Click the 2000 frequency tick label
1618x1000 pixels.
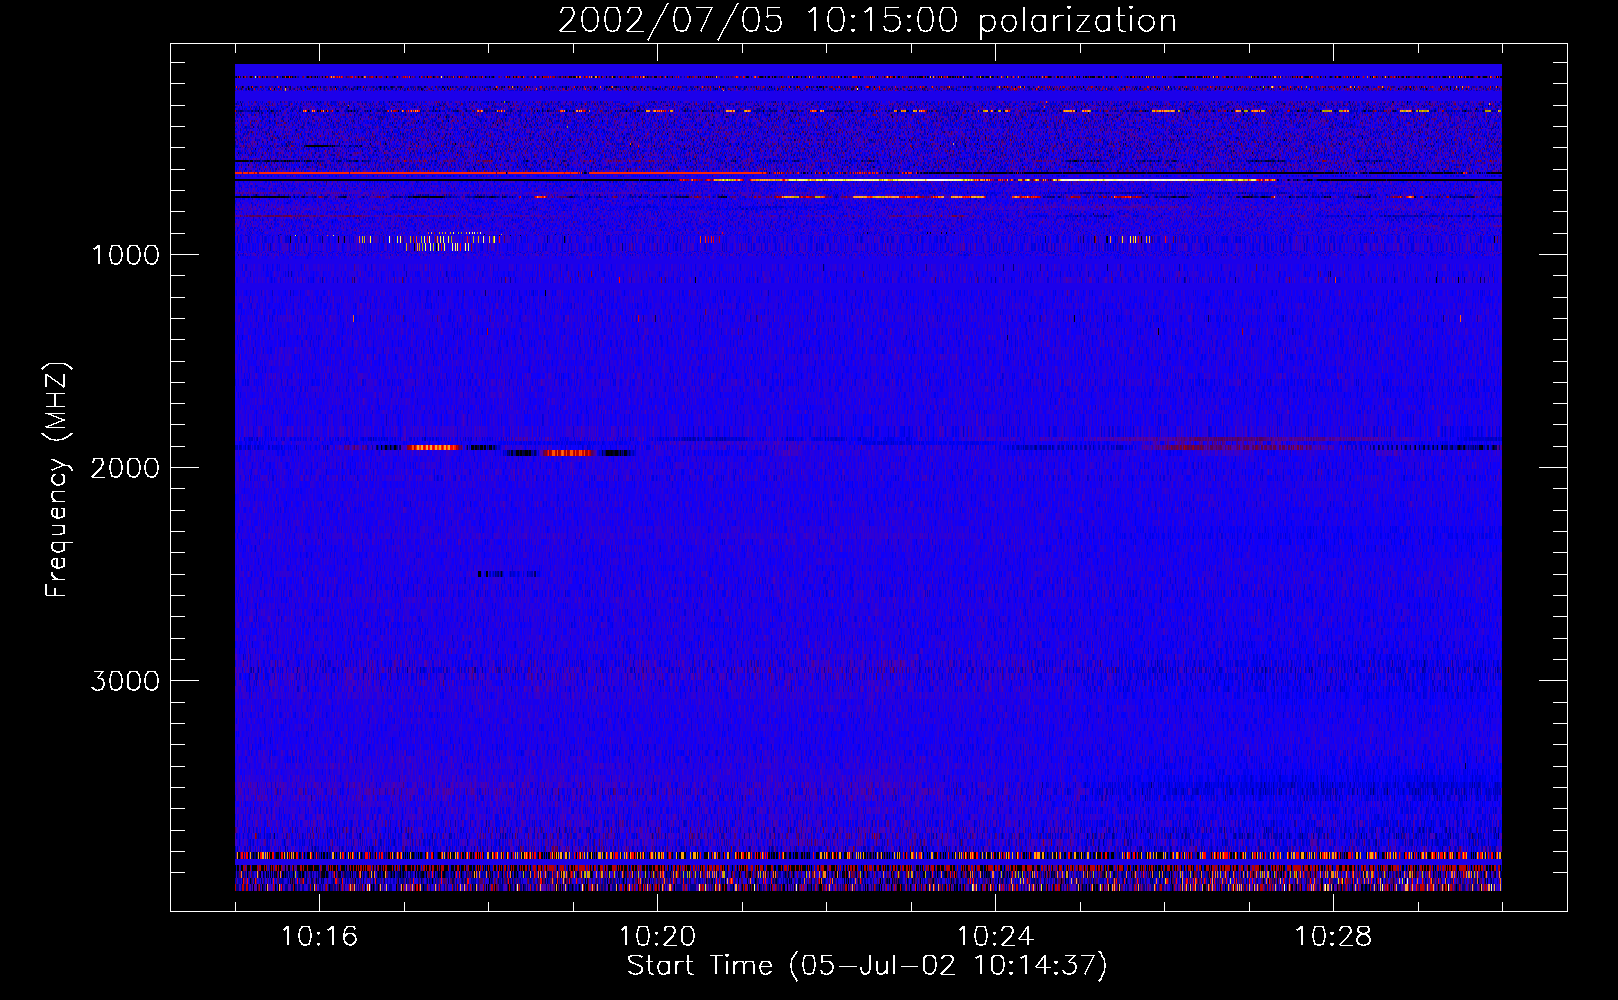125,468
